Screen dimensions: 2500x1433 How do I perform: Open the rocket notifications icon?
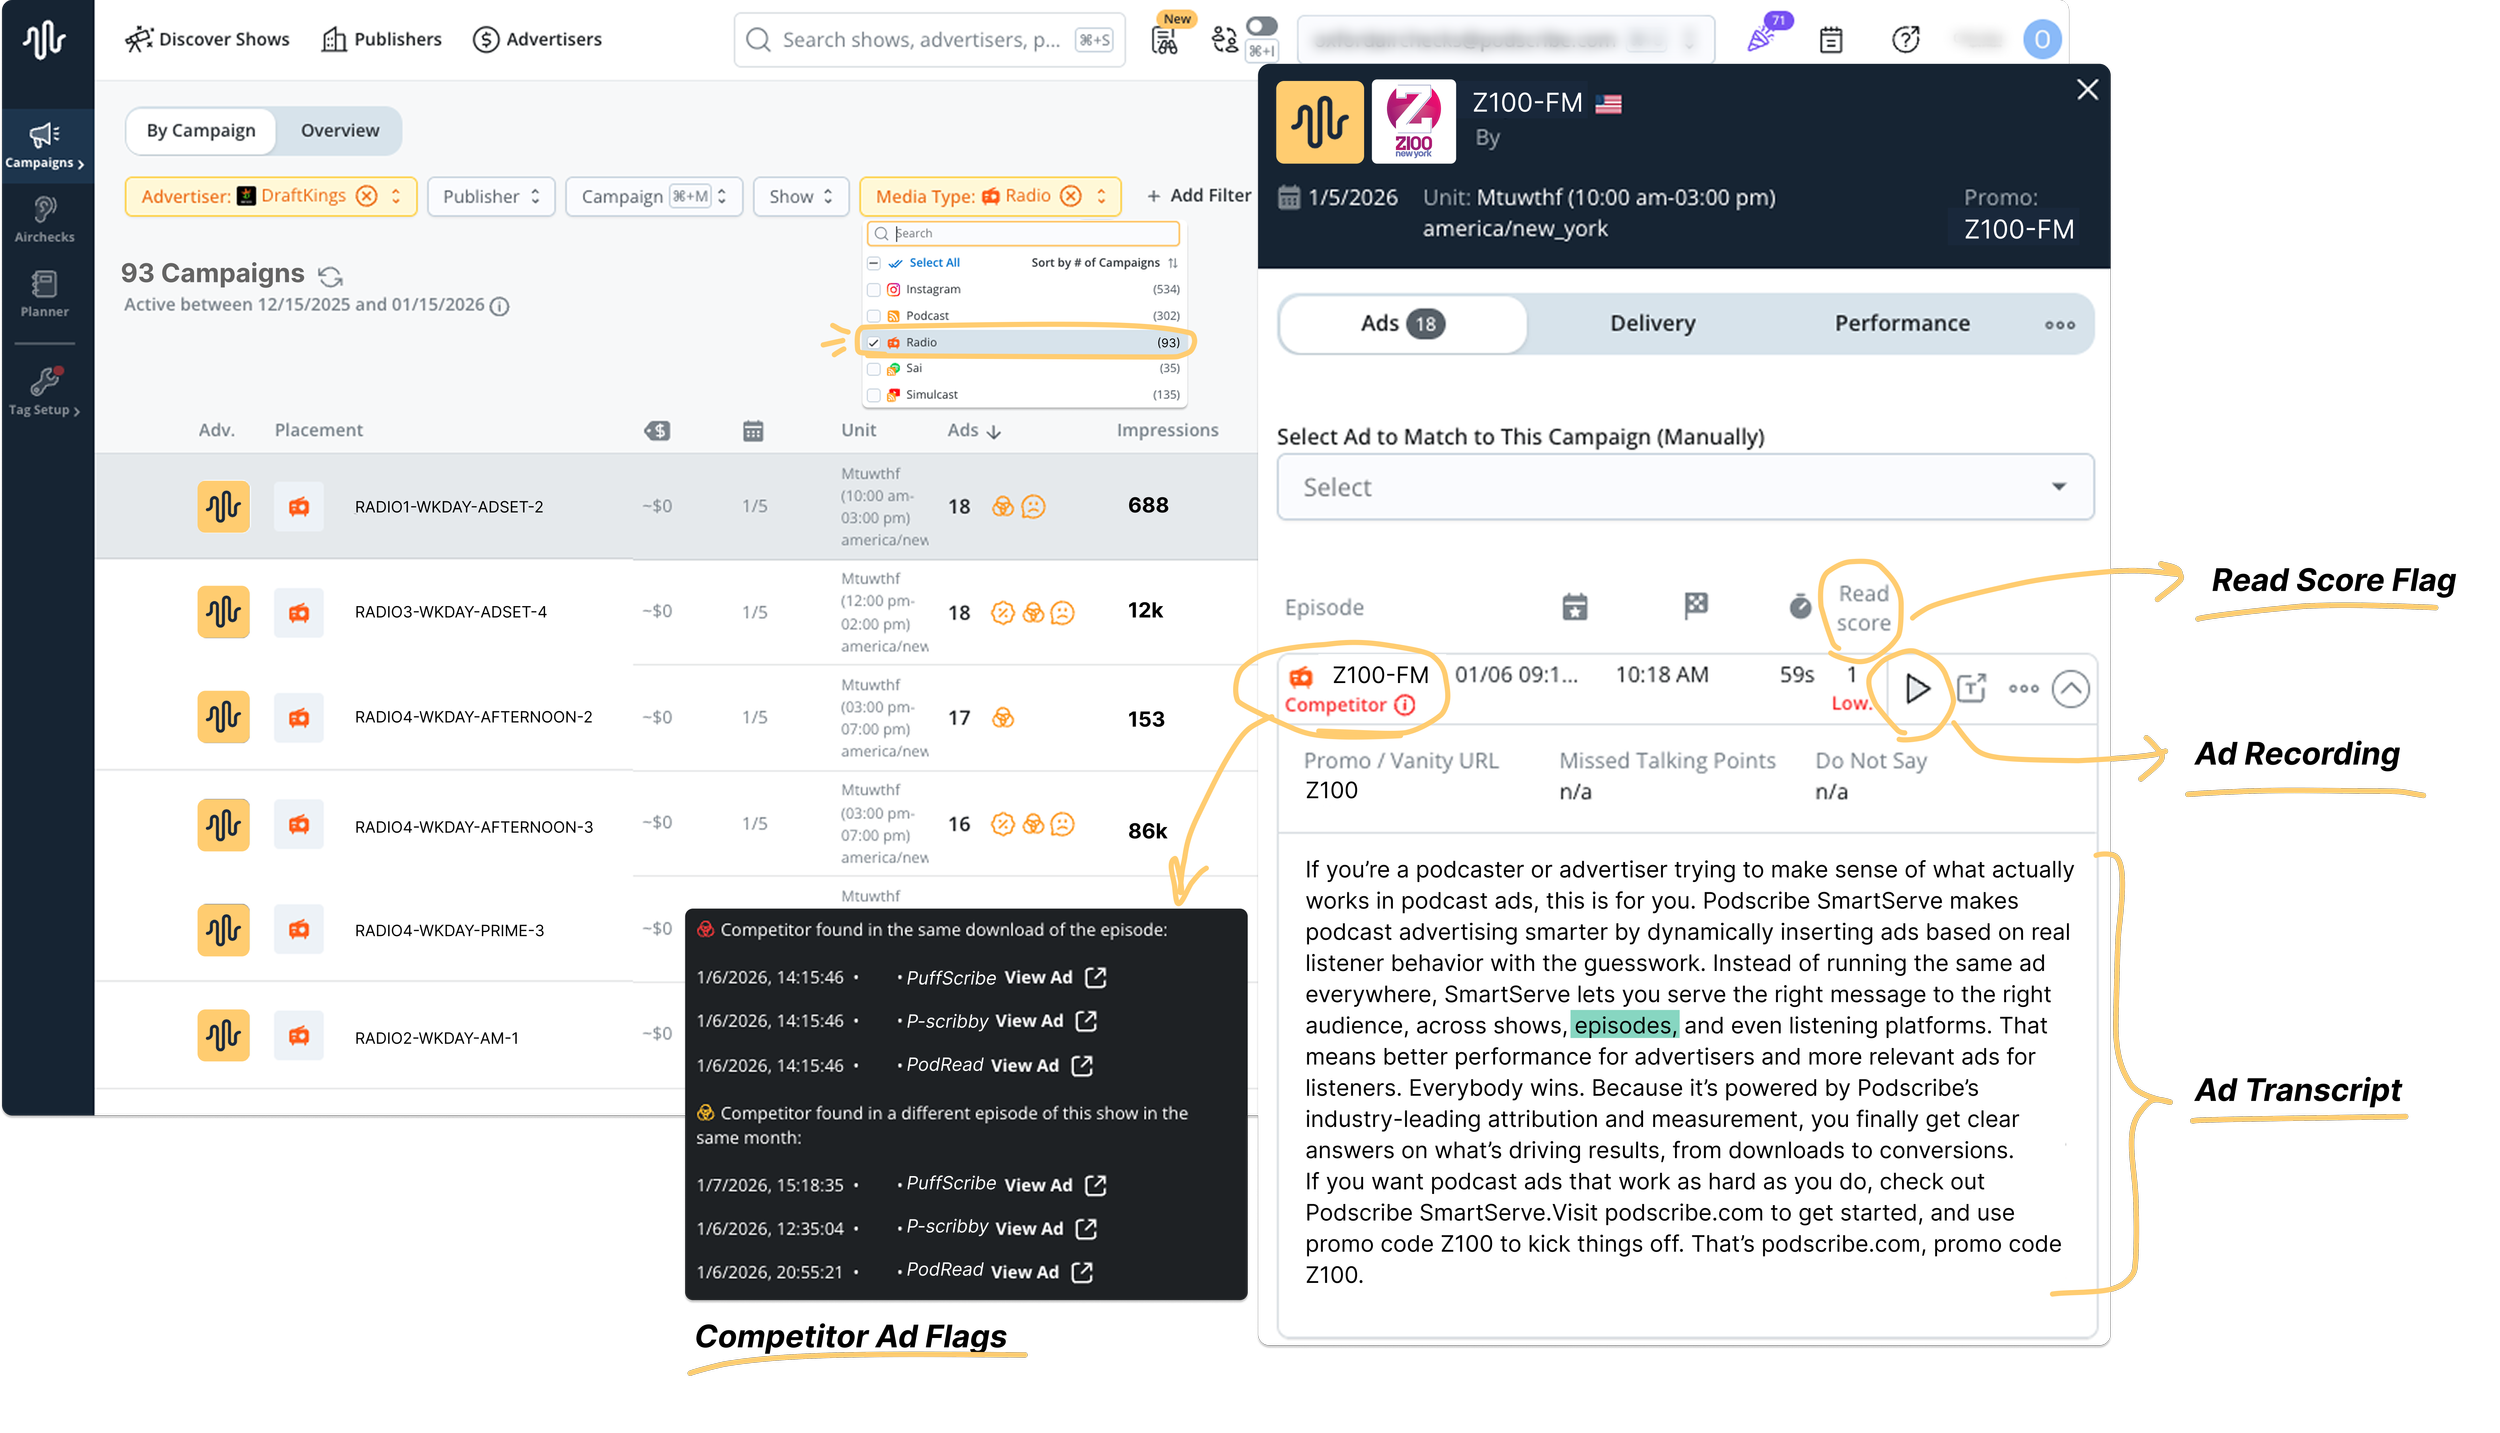point(1763,38)
